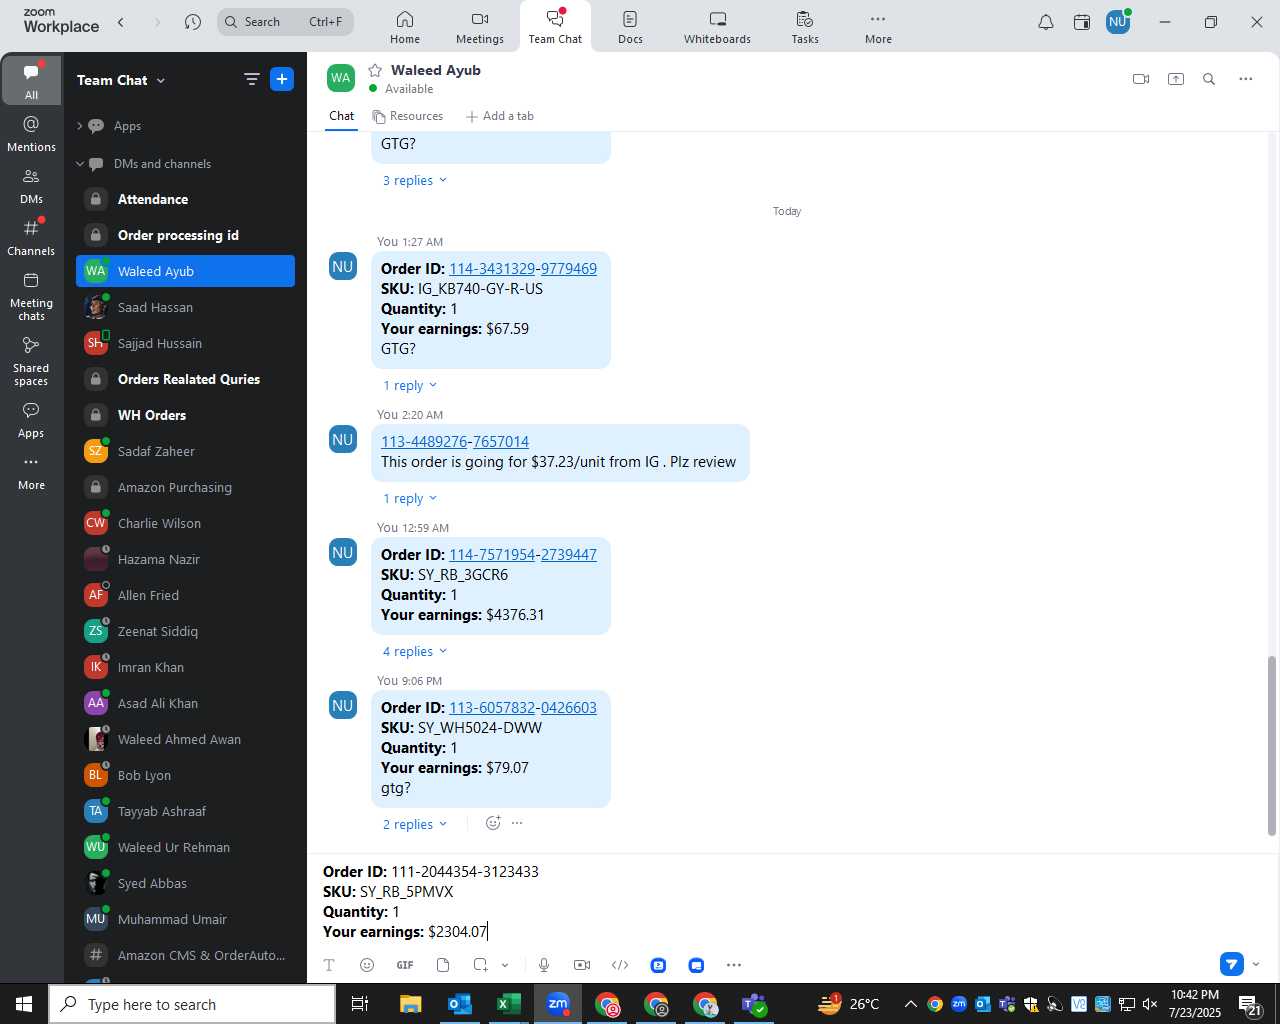The height and width of the screenshot is (1024, 1280).
Task: Switch to the Chat tab
Action: point(342,116)
